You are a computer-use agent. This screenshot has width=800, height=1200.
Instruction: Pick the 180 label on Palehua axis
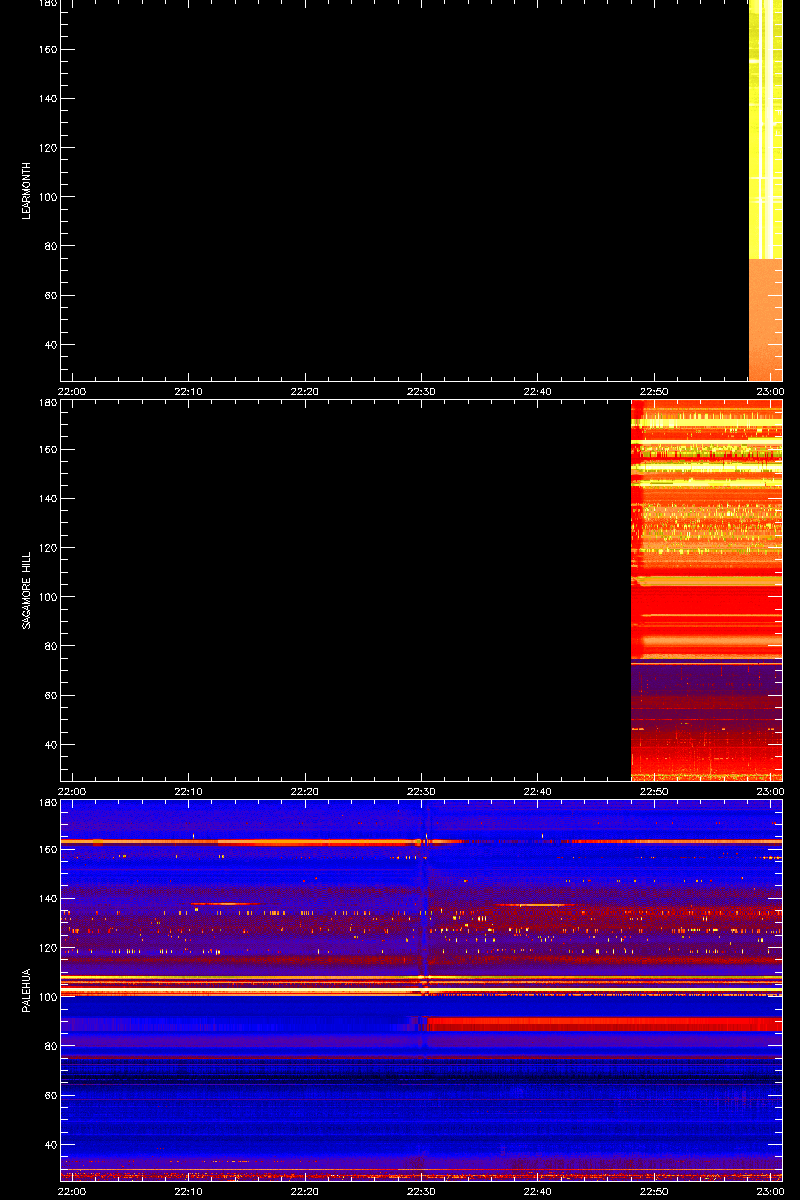[x=47, y=803]
